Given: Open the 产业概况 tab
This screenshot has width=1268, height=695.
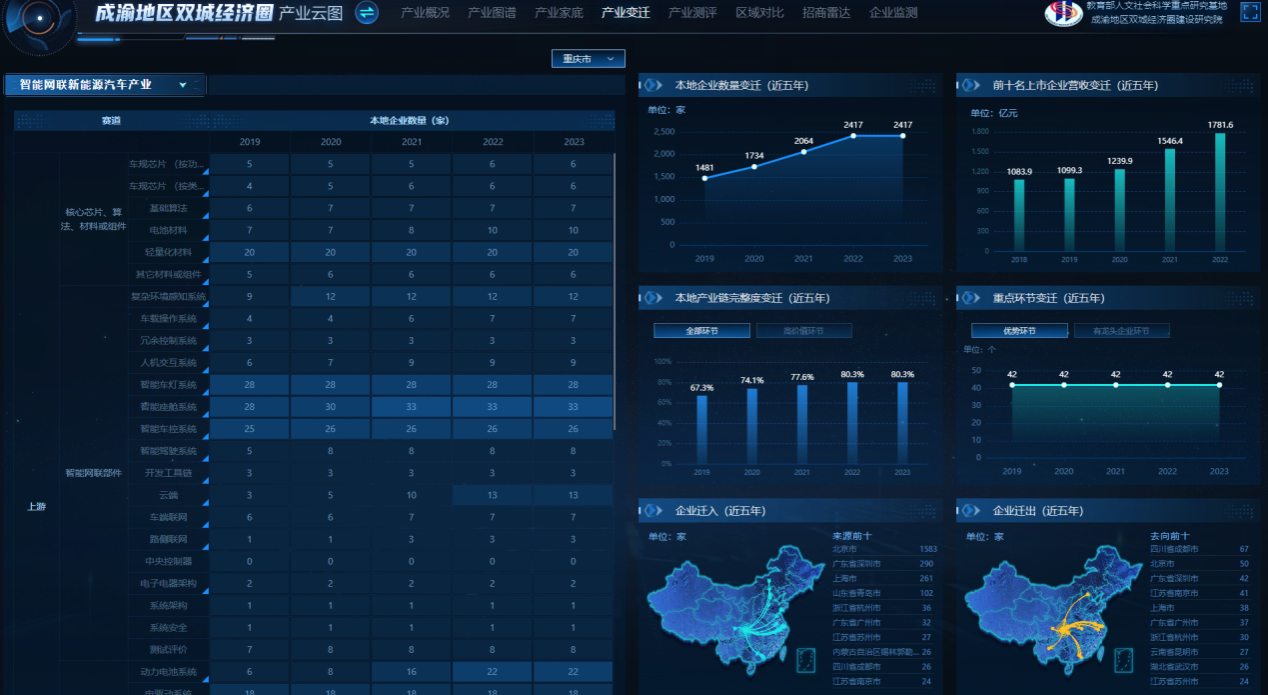Looking at the screenshot, I should point(425,13).
